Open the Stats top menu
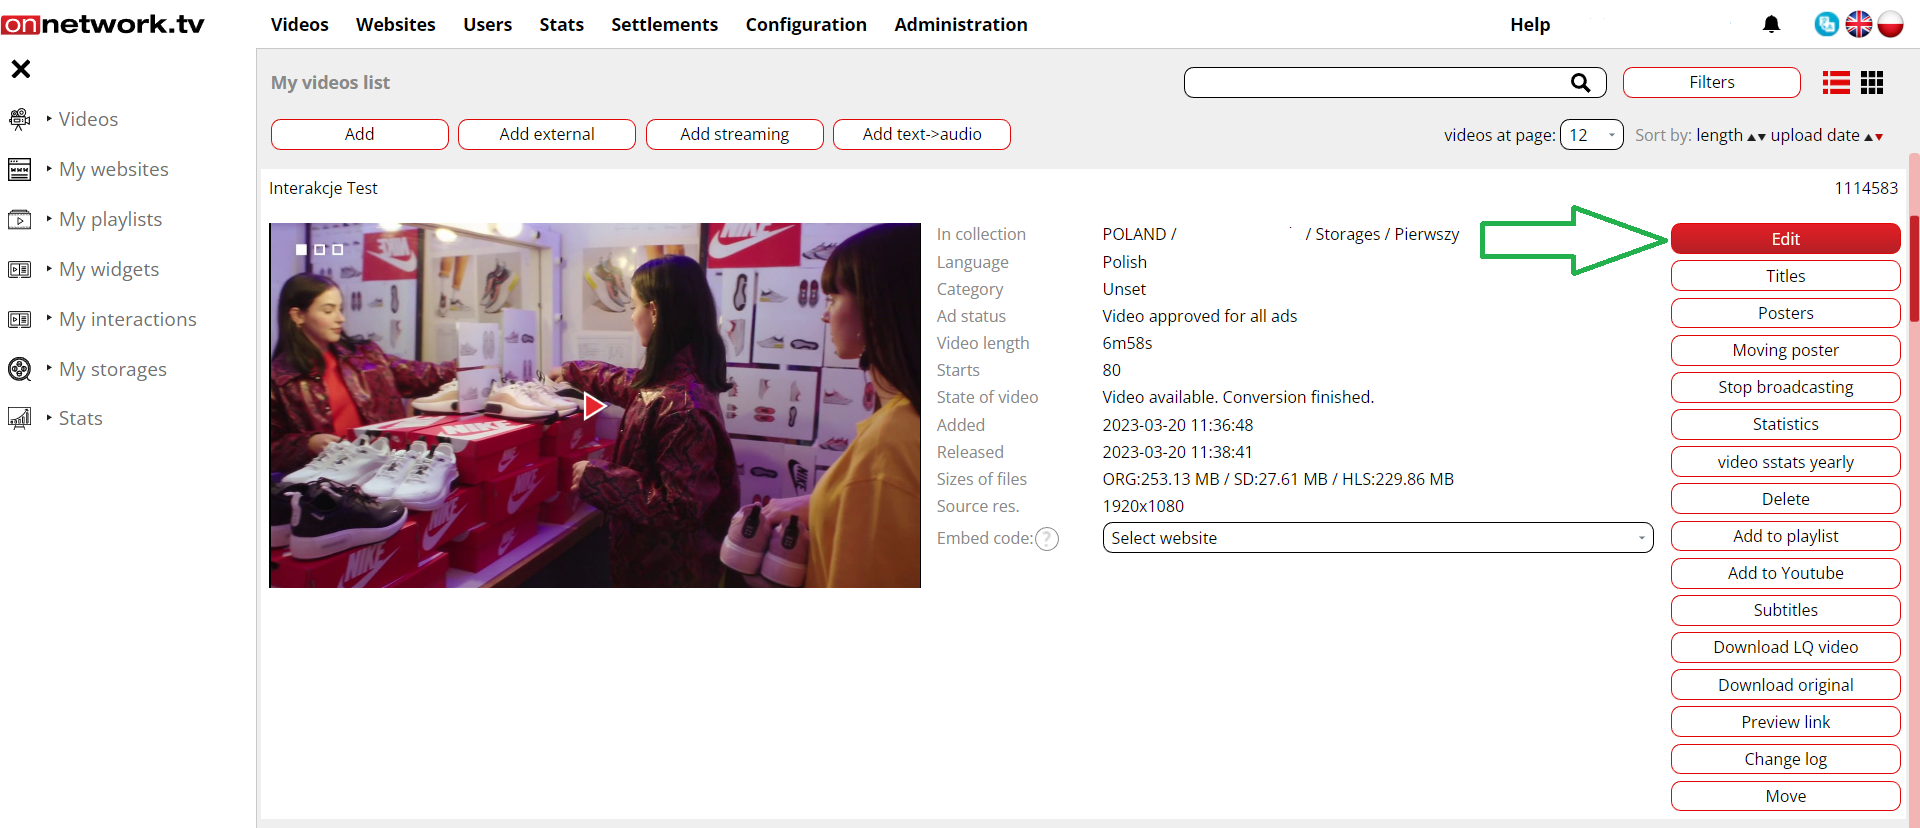Viewport: 1920px width, 828px height. [x=561, y=24]
